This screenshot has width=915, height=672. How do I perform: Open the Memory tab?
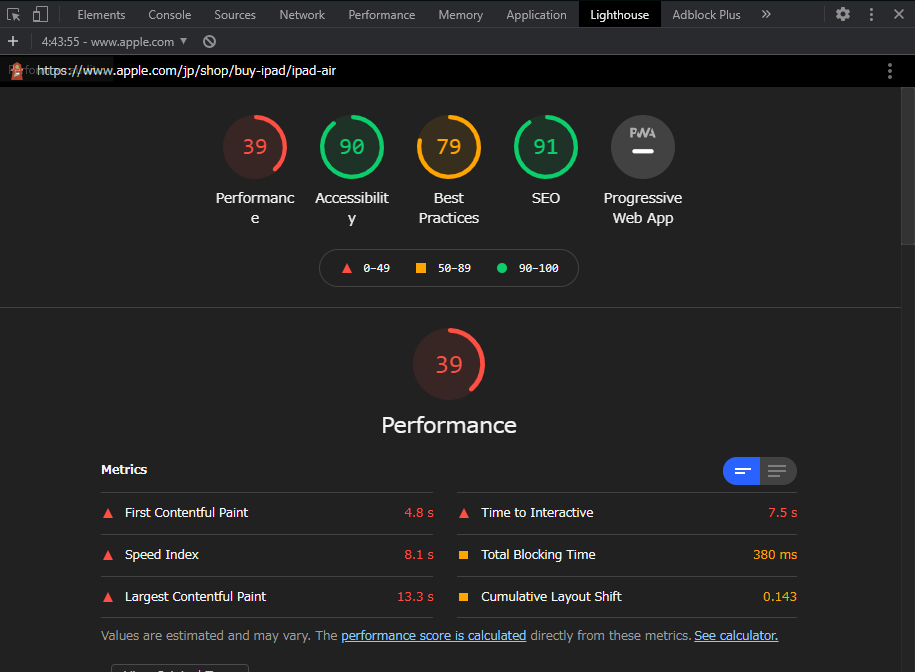(x=460, y=15)
